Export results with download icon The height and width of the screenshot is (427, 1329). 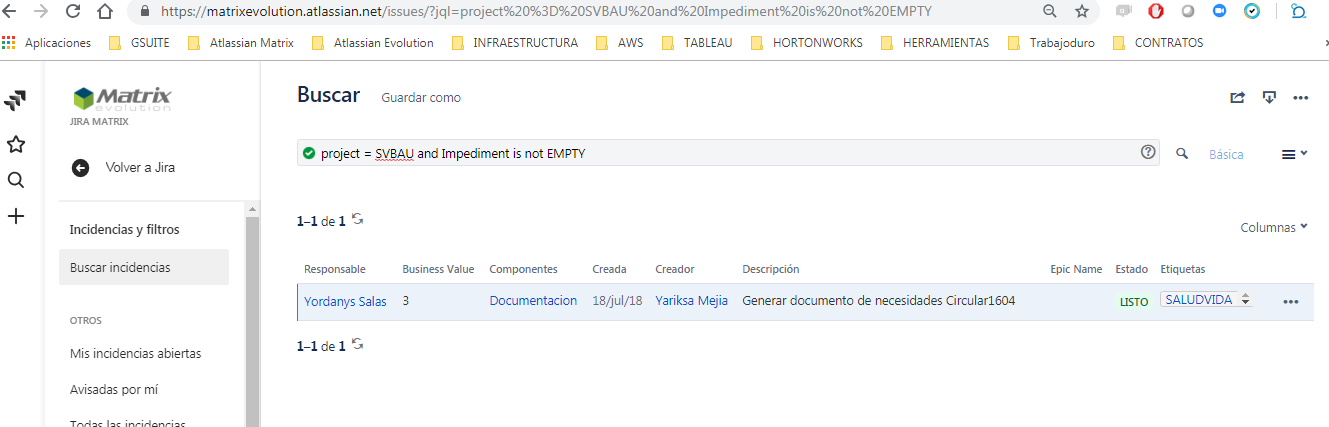click(1269, 97)
